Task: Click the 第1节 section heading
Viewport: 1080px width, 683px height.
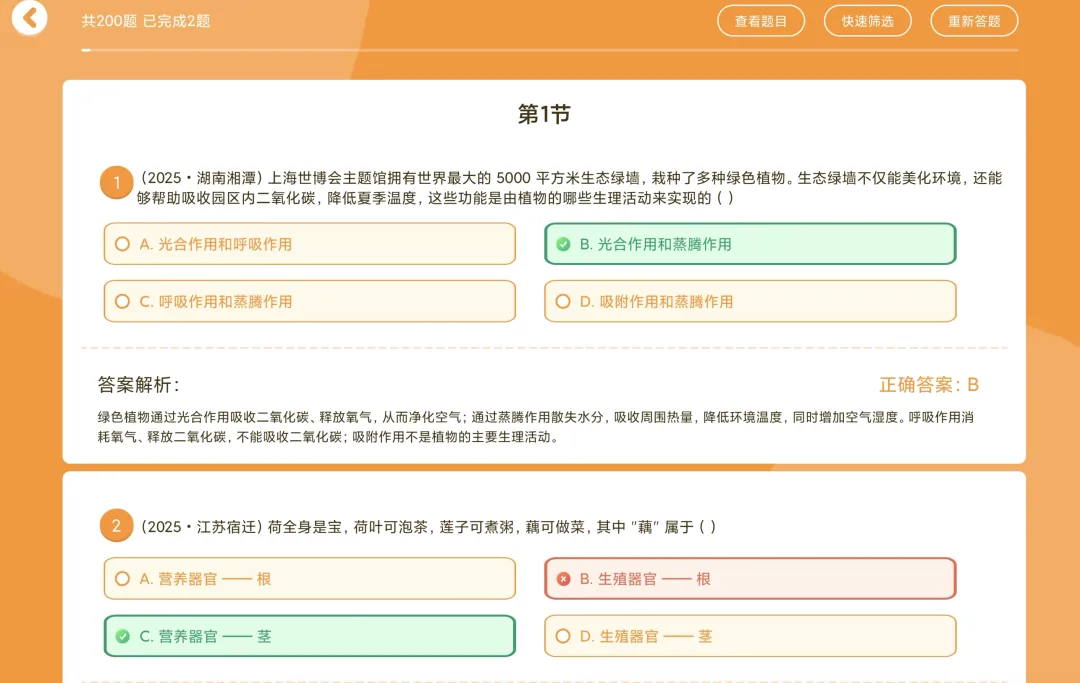Action: coord(544,114)
